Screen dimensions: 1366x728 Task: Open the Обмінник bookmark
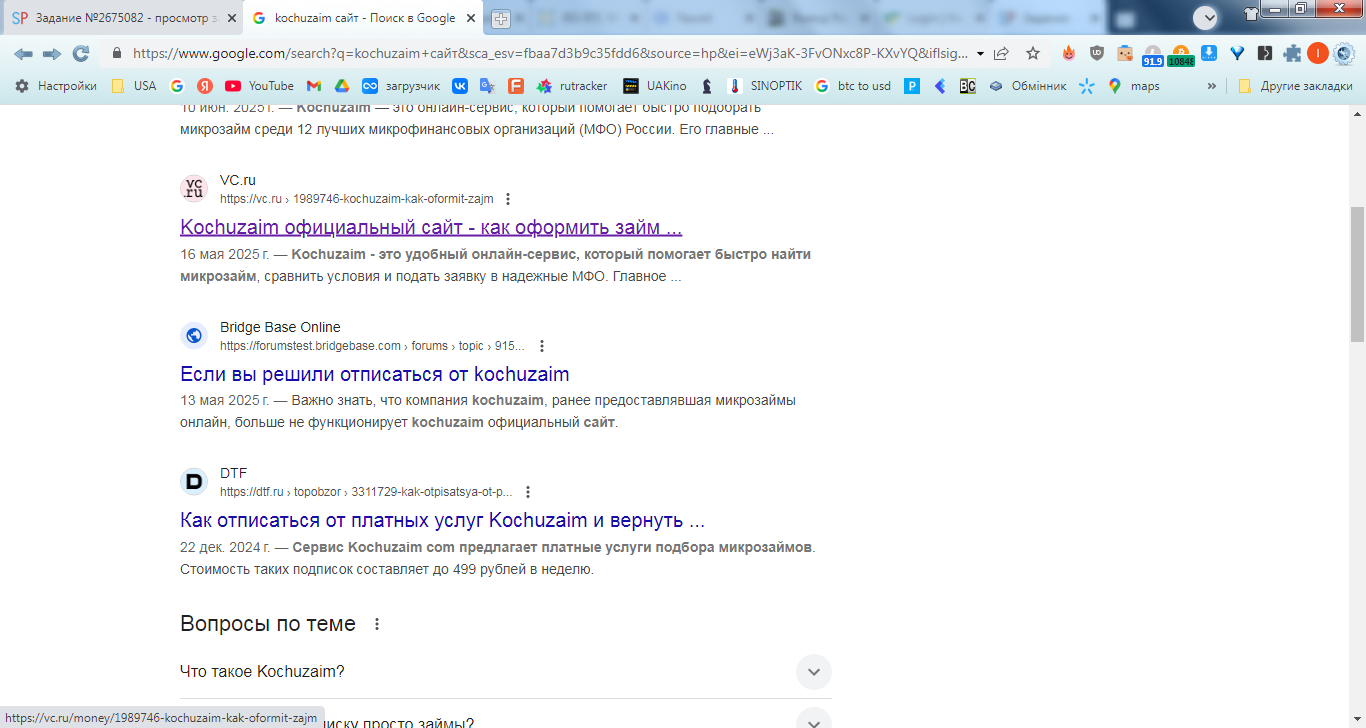tap(1028, 86)
